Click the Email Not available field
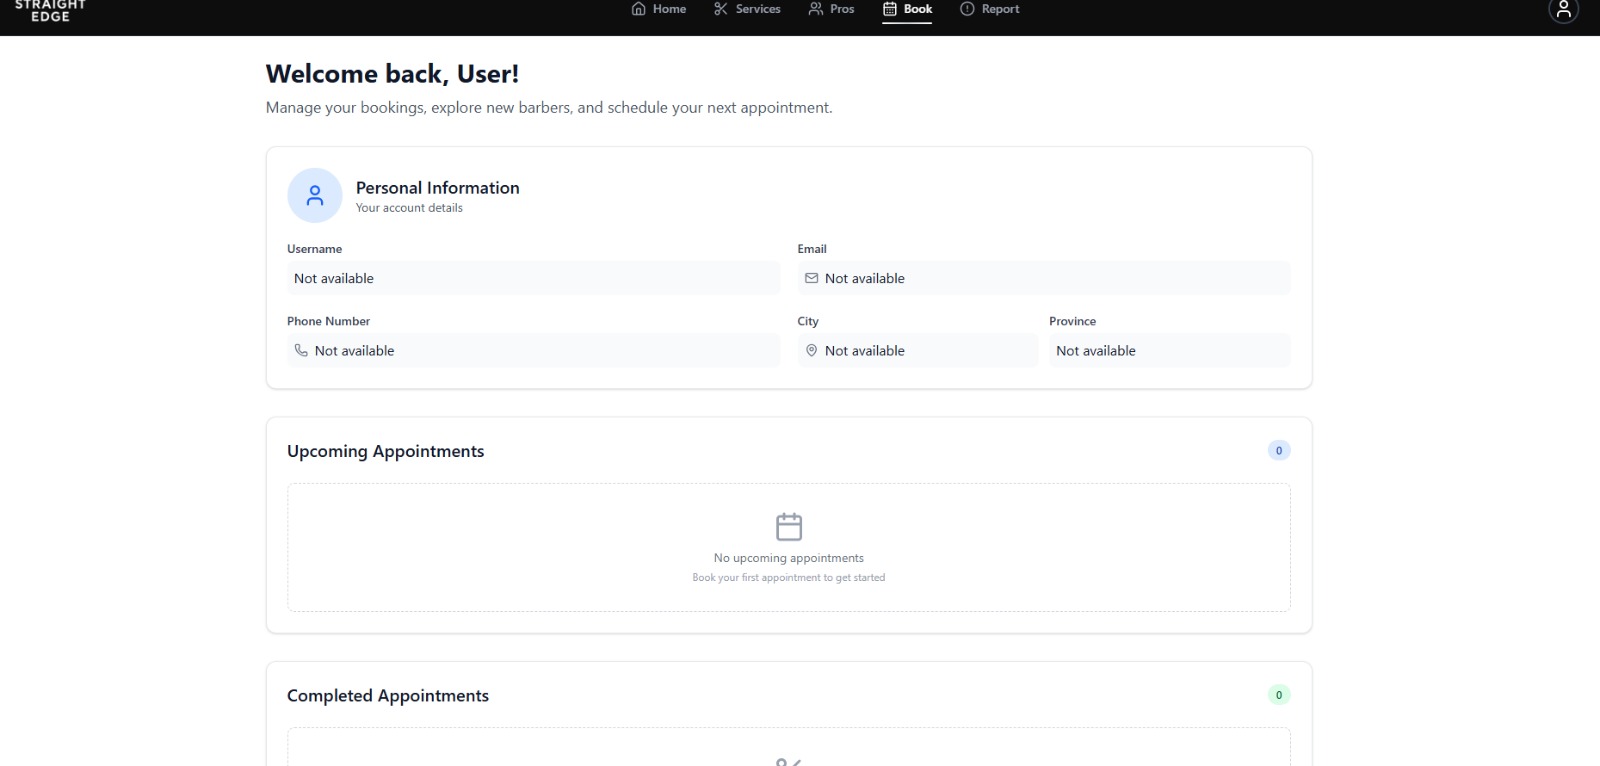The image size is (1600, 766). click(x=1044, y=278)
